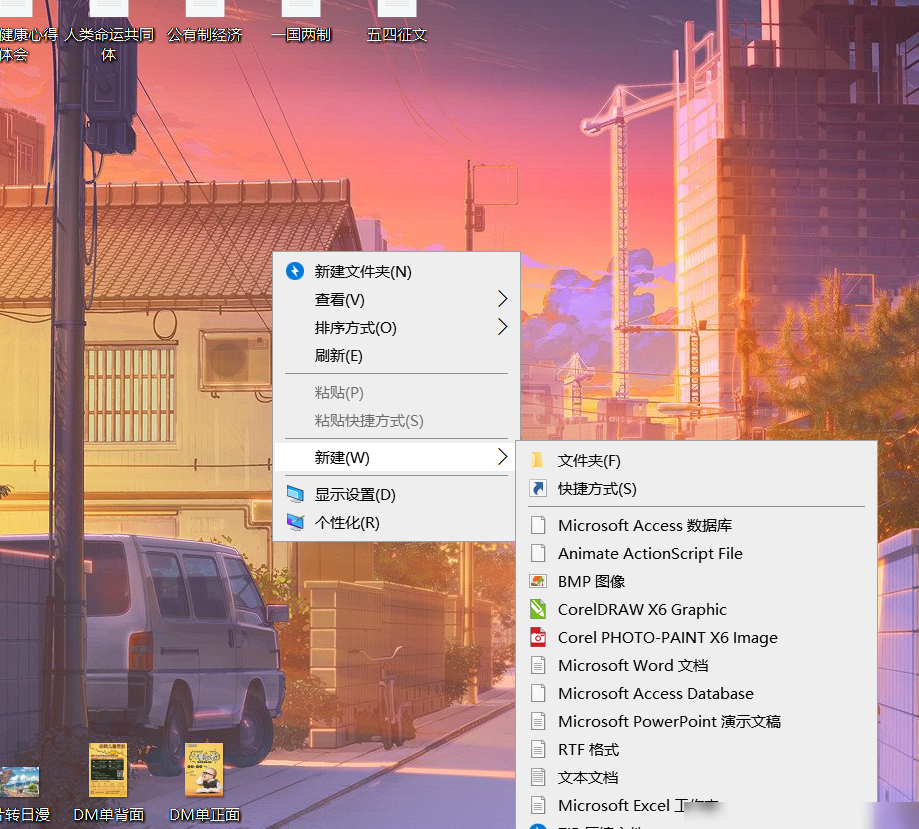Screen dimensions: 919x829
Task: Click the yellow folder icon in submenu
Action: tap(537, 460)
